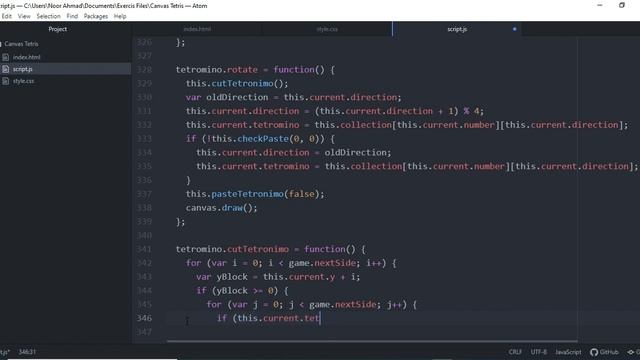The height and width of the screenshot is (360, 640).
Task: Open the Selection menu
Action: pyautogui.click(x=49, y=16)
